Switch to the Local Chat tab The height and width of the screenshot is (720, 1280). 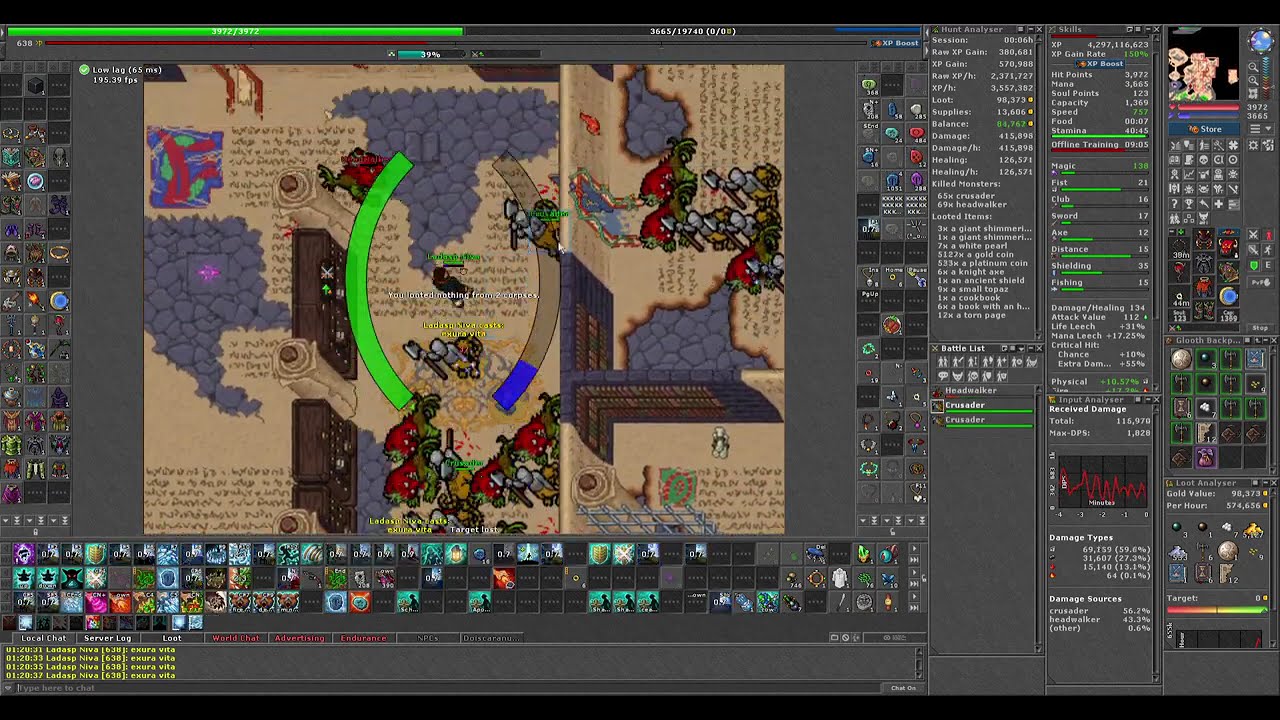coord(44,638)
